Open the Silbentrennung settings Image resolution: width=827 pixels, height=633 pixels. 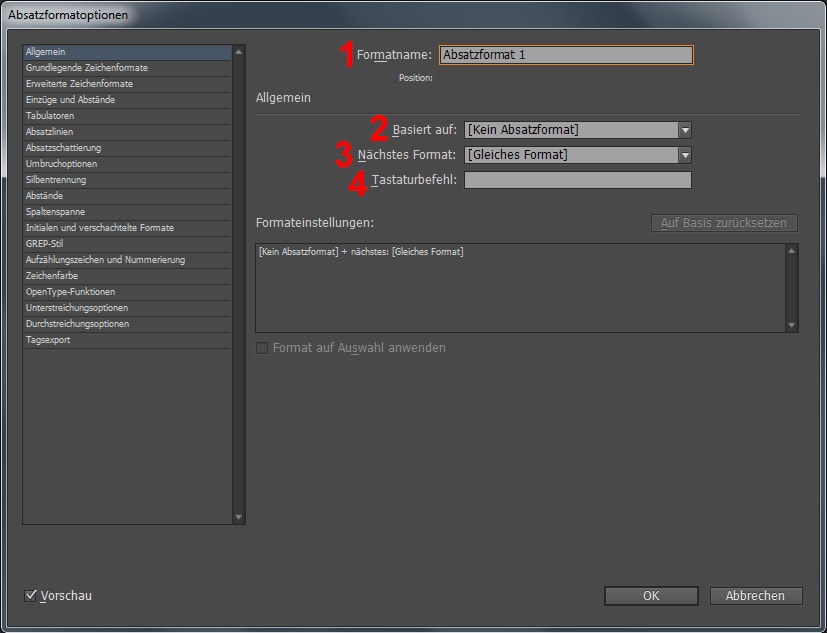tap(56, 180)
